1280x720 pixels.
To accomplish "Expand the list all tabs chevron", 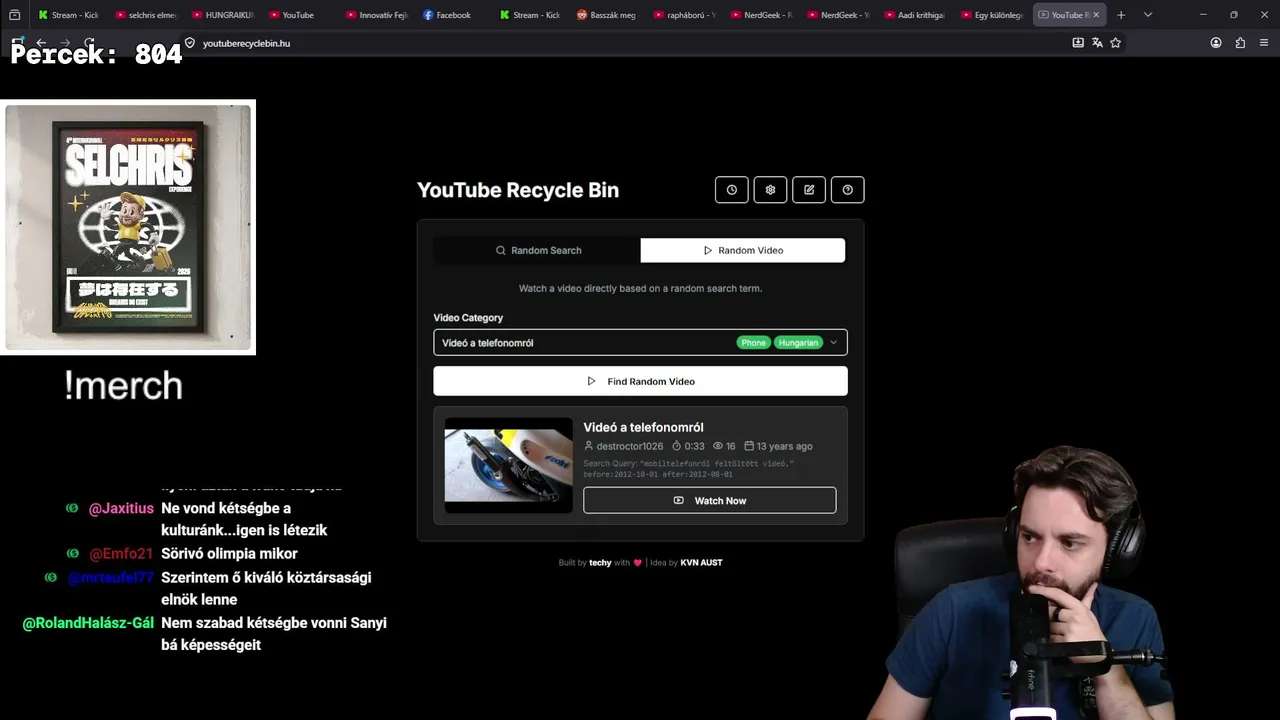I will click(x=1148, y=15).
